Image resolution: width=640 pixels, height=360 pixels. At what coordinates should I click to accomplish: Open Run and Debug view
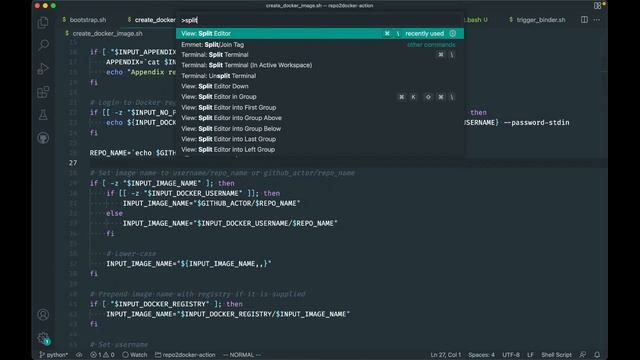pos(43,68)
